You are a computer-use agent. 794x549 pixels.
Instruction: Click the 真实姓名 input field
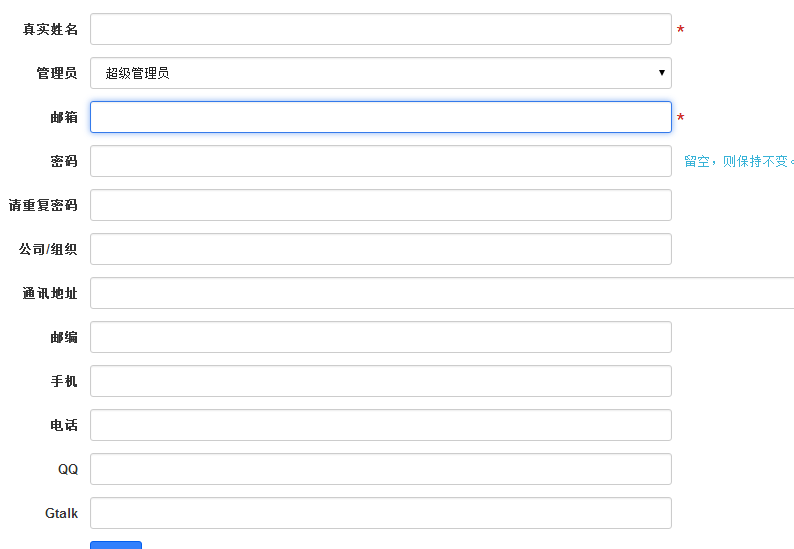(380, 29)
